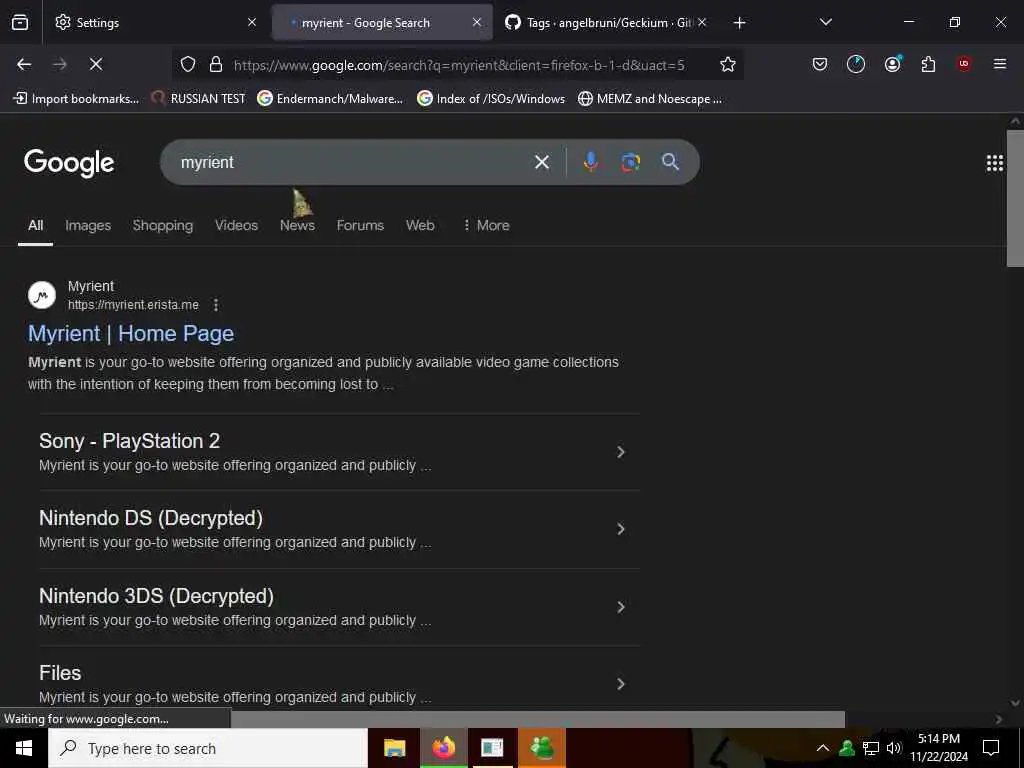Open Firefox taskbar icon
Image resolution: width=1024 pixels, height=768 pixels.
click(443, 748)
